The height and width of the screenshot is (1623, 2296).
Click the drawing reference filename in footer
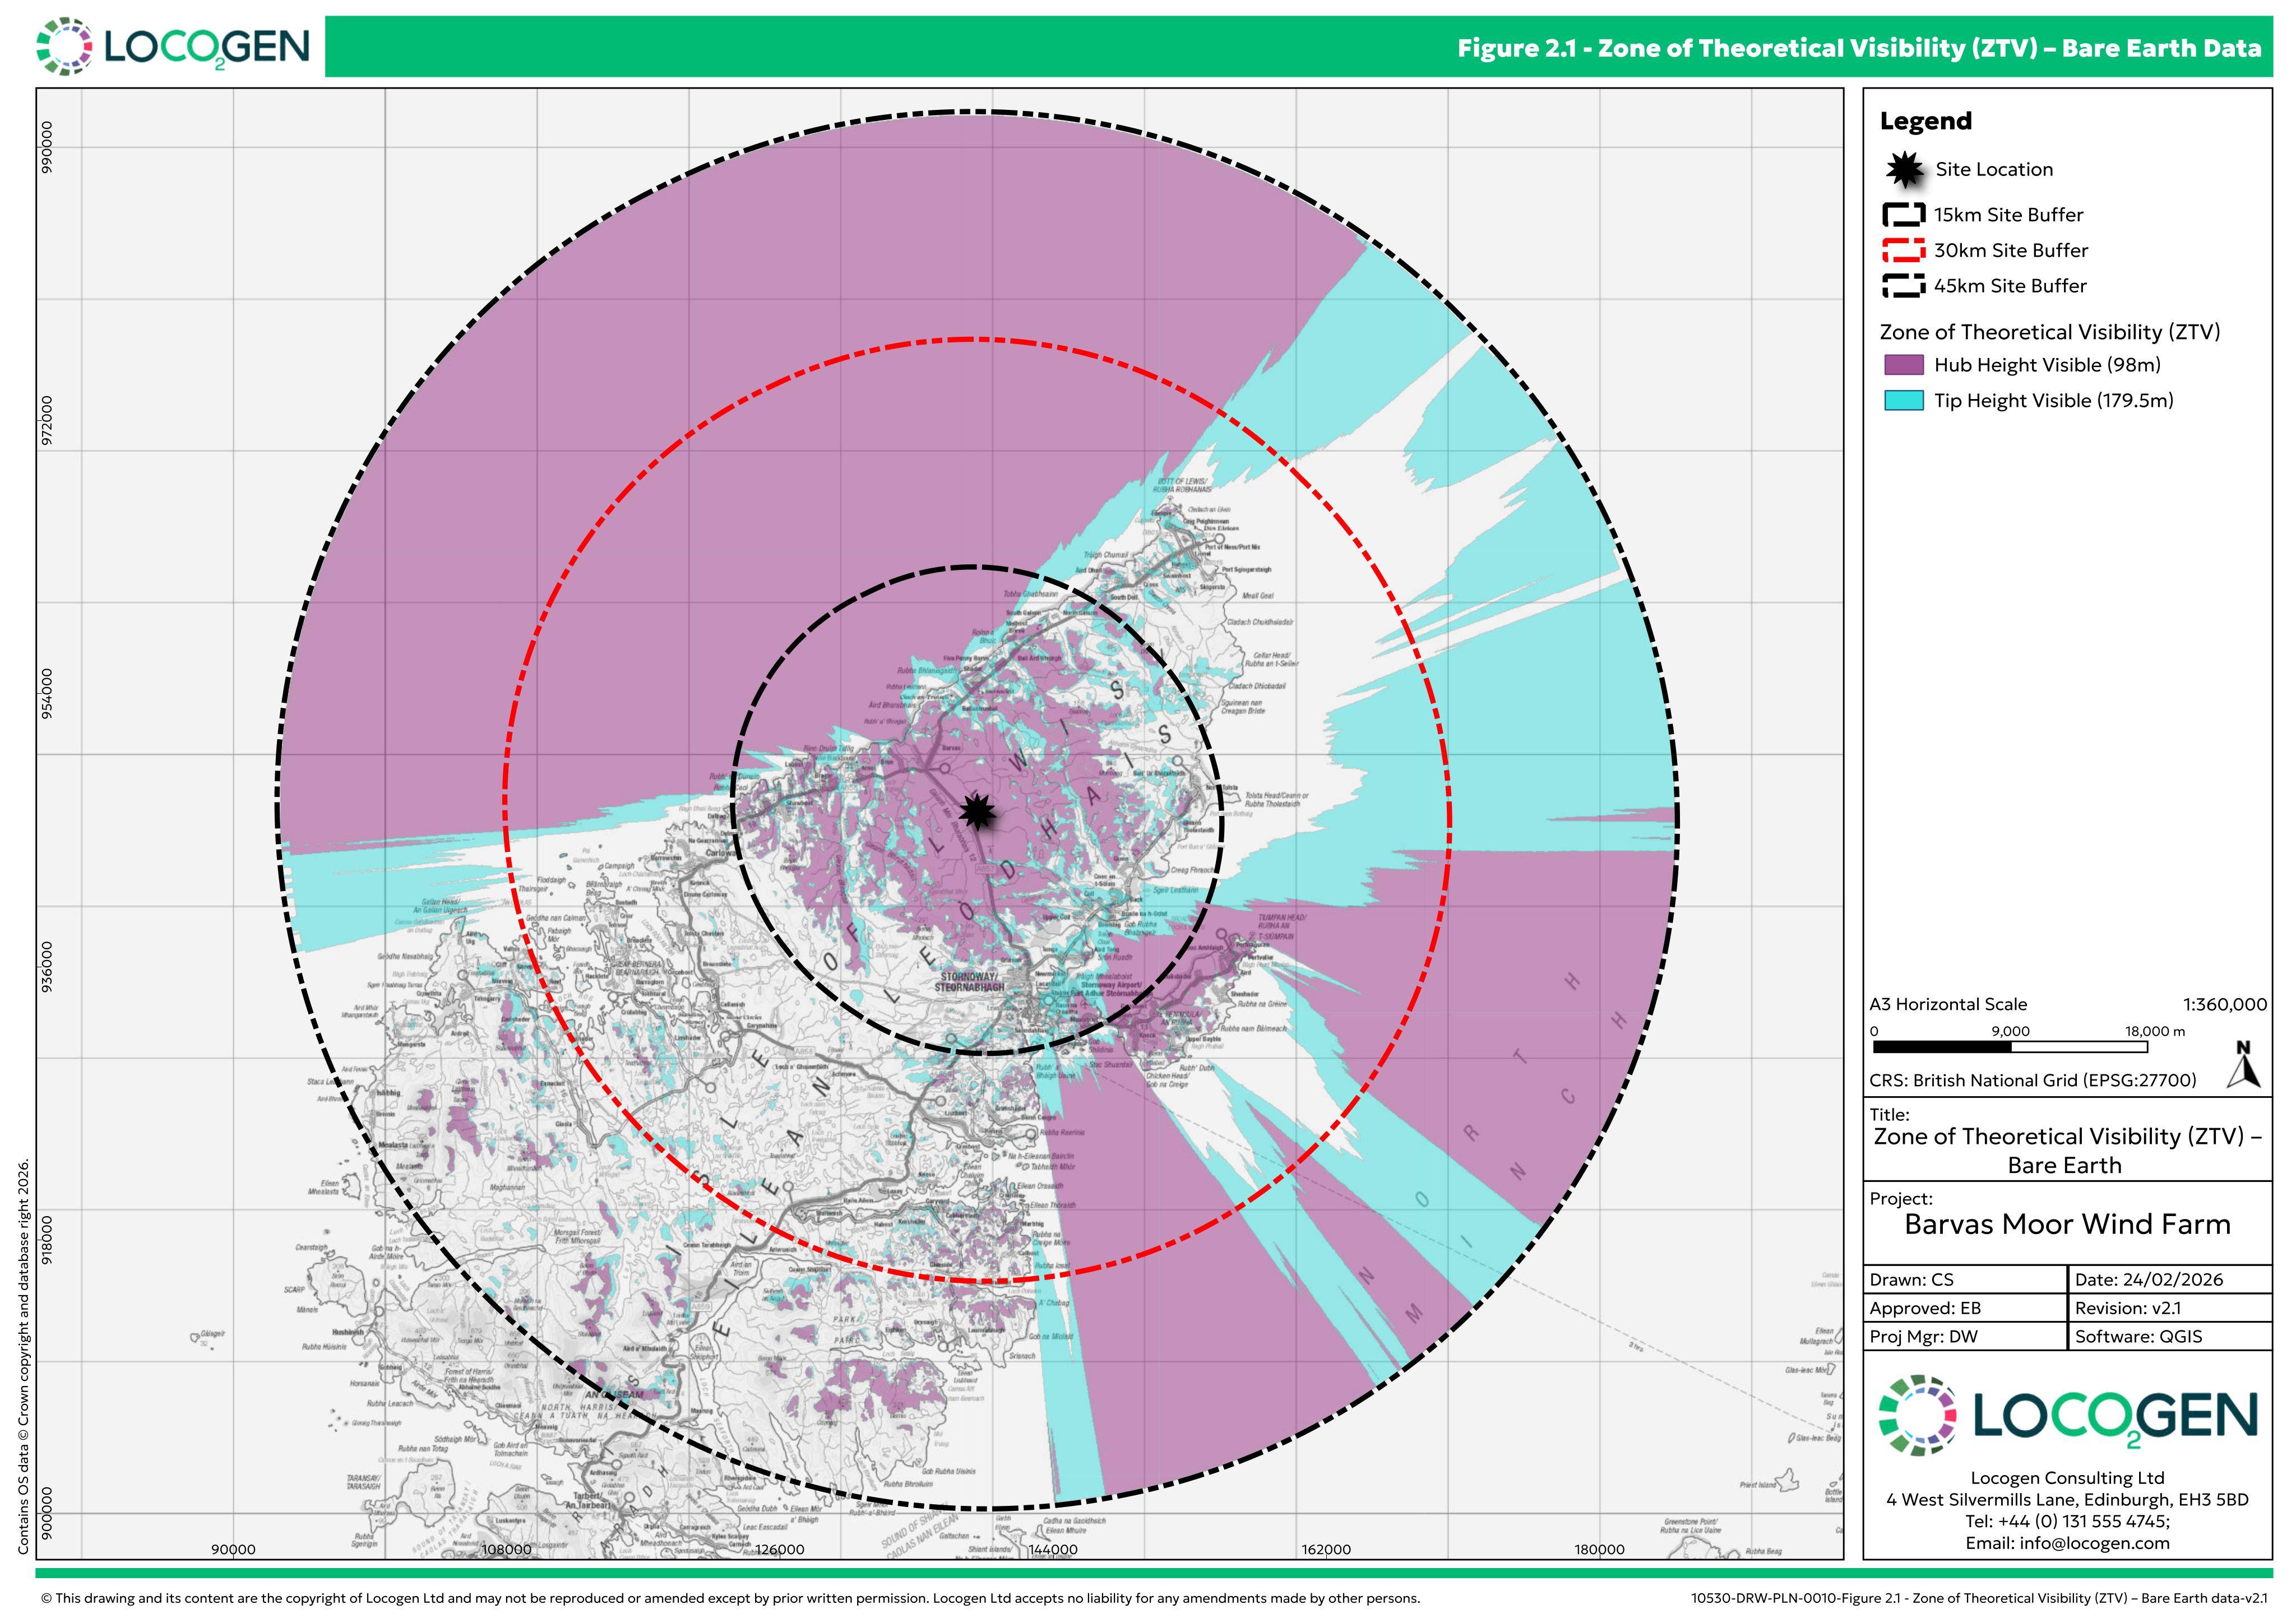(x=1979, y=1599)
